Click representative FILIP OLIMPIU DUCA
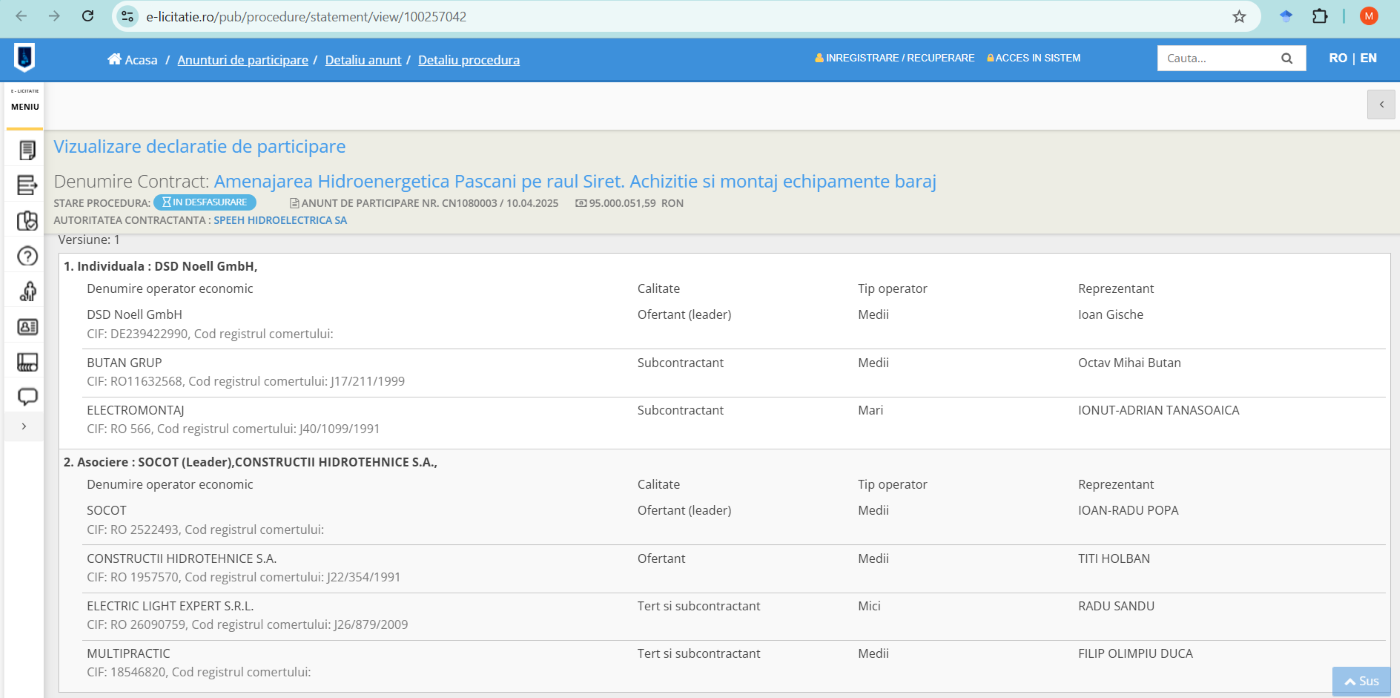The height and width of the screenshot is (698, 1400). coord(1135,654)
